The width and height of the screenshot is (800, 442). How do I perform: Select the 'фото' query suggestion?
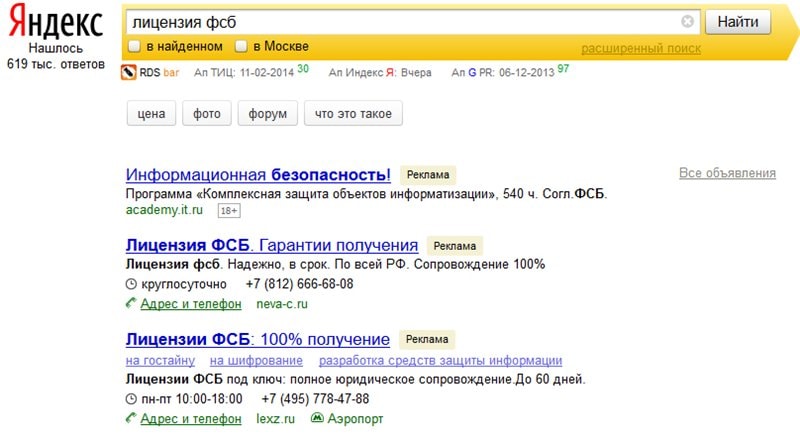pos(207,113)
